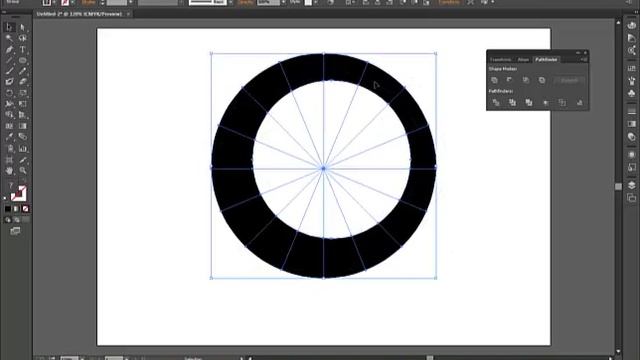Select the Perspective Grid tool
Image resolution: width=640 pixels, height=360 pixels.
pyautogui.click(x=22, y=115)
